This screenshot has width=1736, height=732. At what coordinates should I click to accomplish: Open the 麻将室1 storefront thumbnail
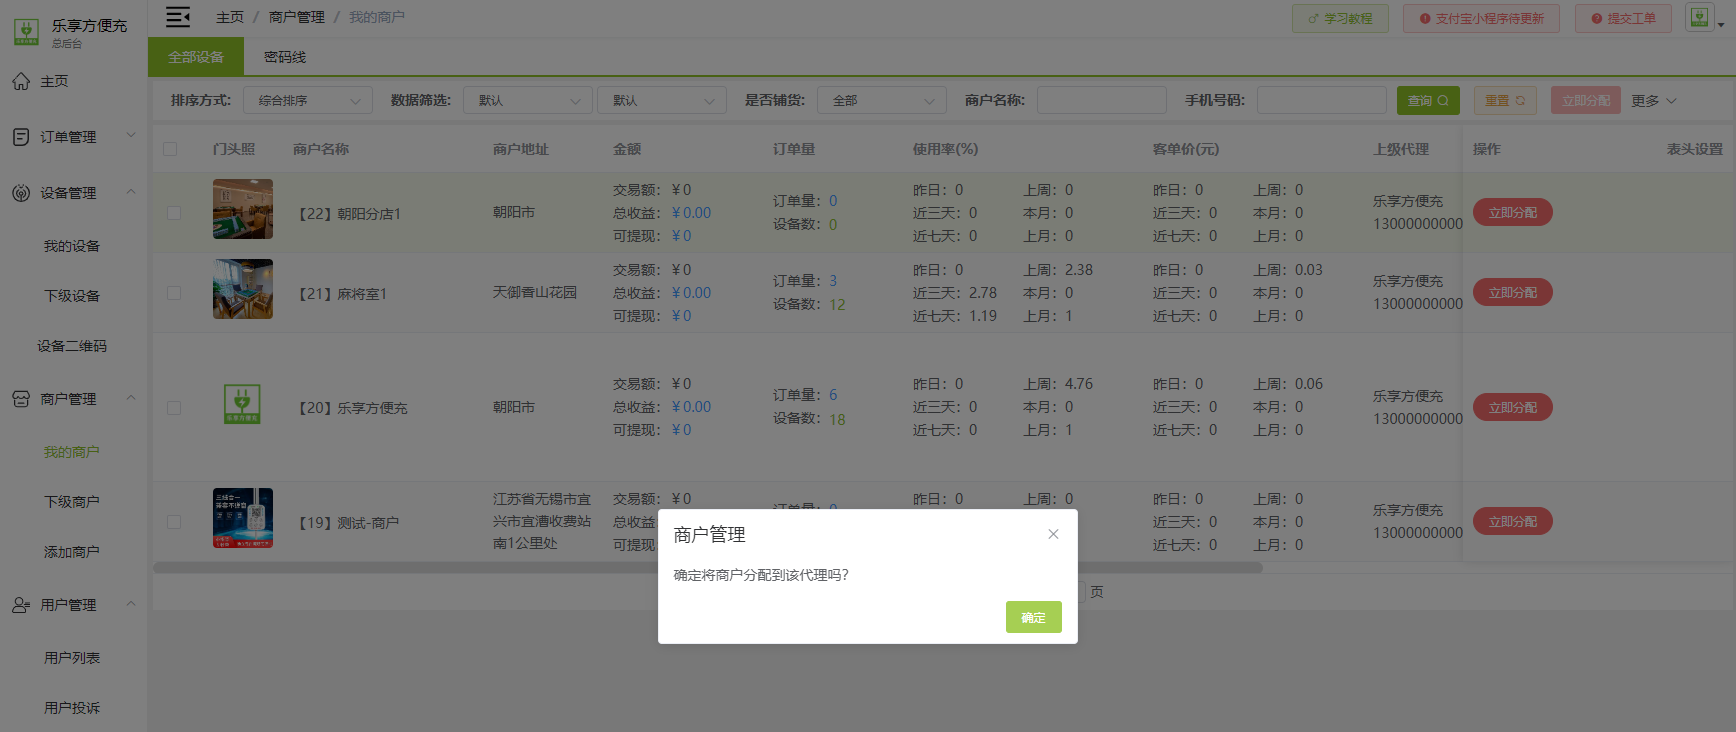(x=243, y=289)
